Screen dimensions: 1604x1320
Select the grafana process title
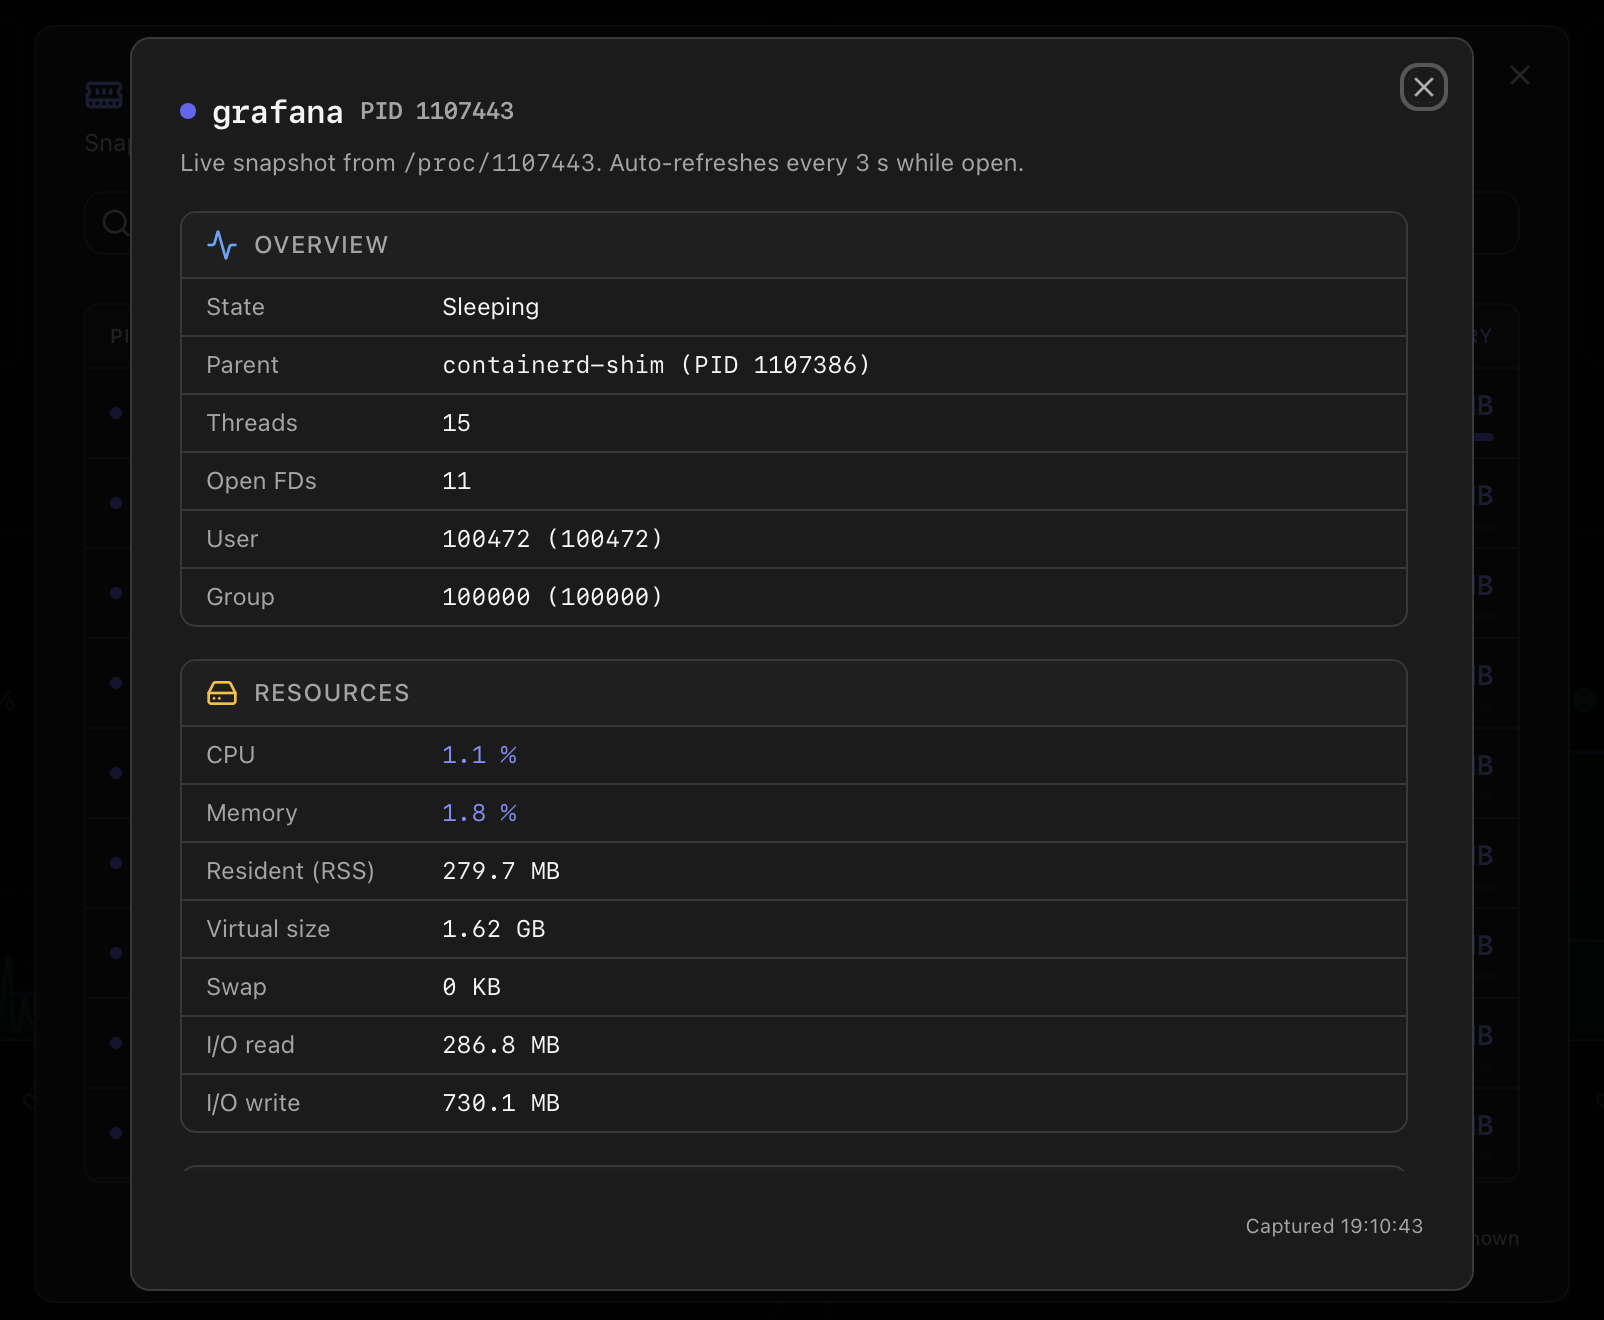click(x=278, y=112)
